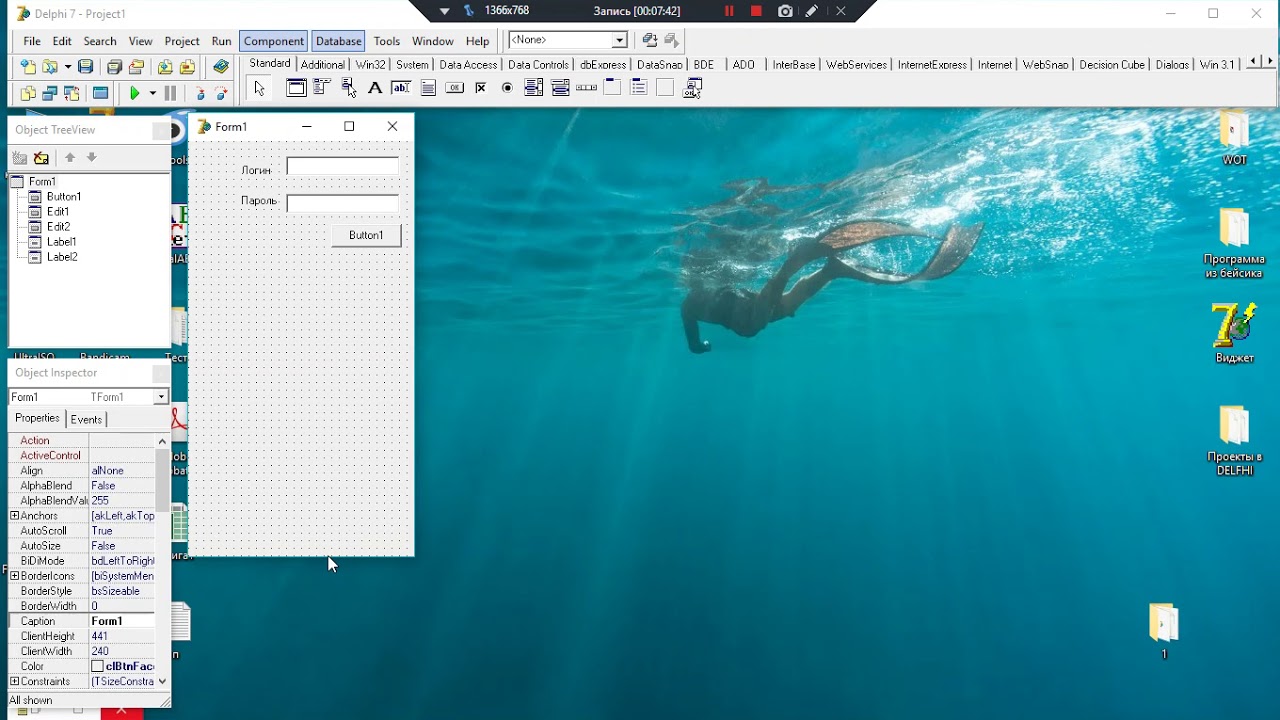The width and height of the screenshot is (1280, 720).
Task: Pick the Edit component from palette
Action: click(x=401, y=88)
